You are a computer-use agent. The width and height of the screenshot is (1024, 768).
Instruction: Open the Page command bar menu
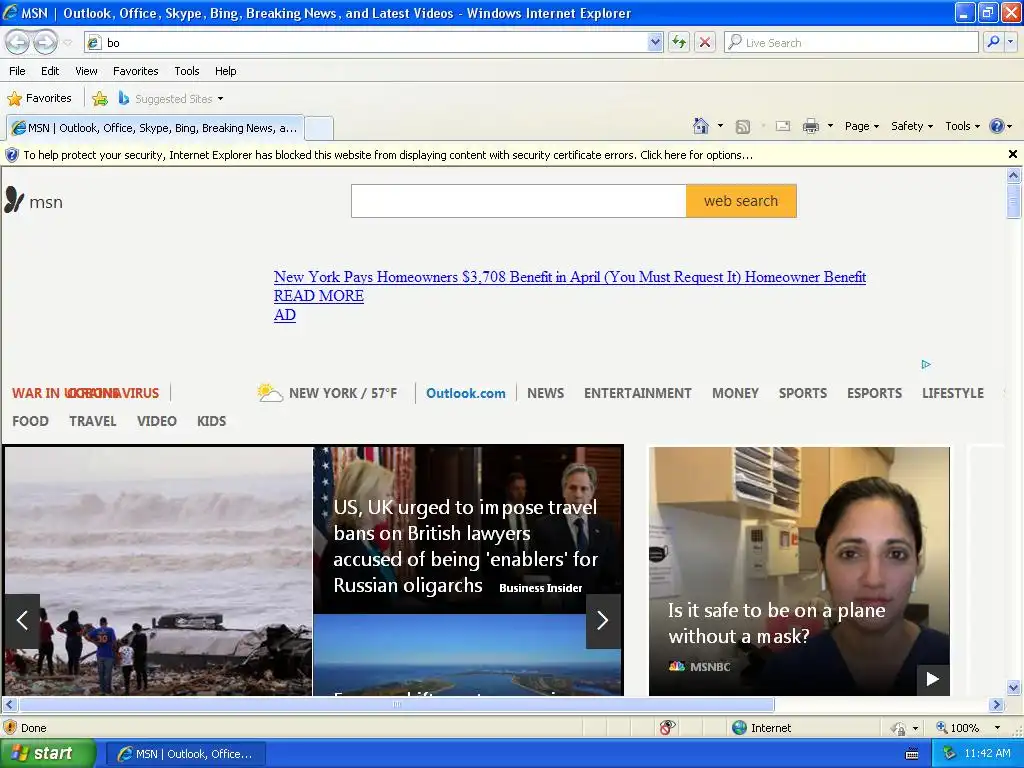tap(861, 126)
